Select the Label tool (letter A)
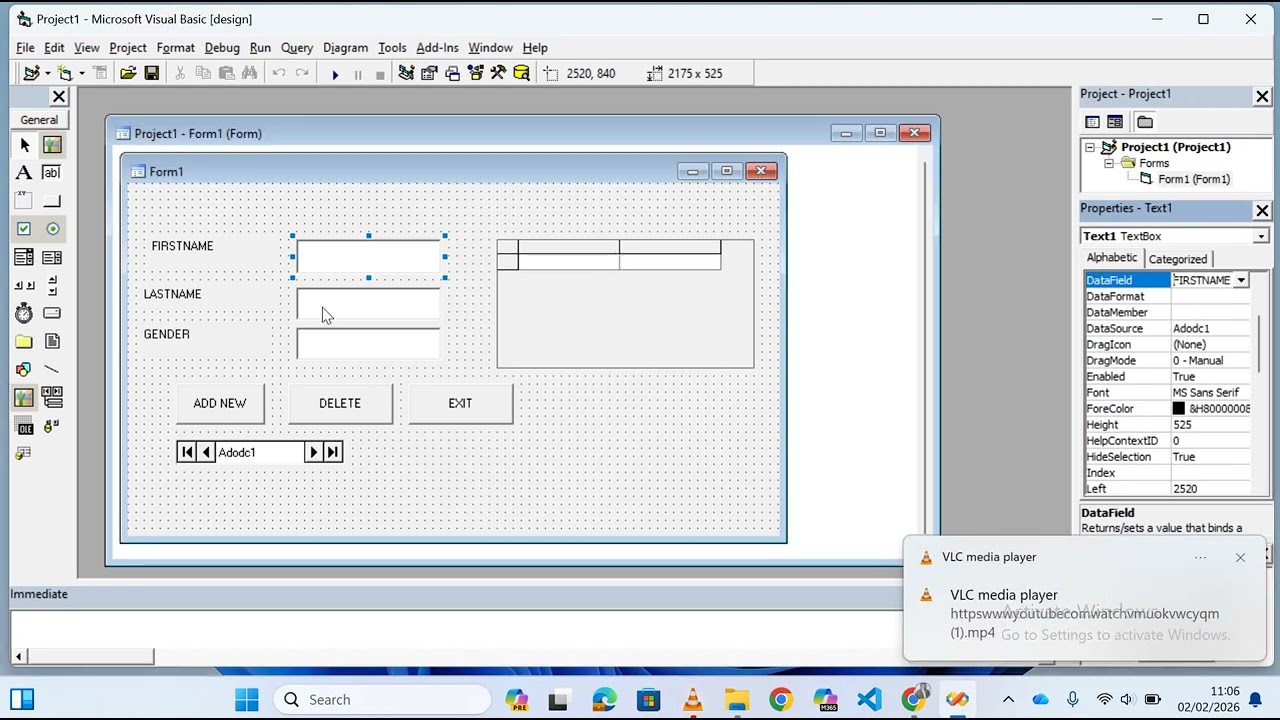1280x720 pixels. (24, 173)
